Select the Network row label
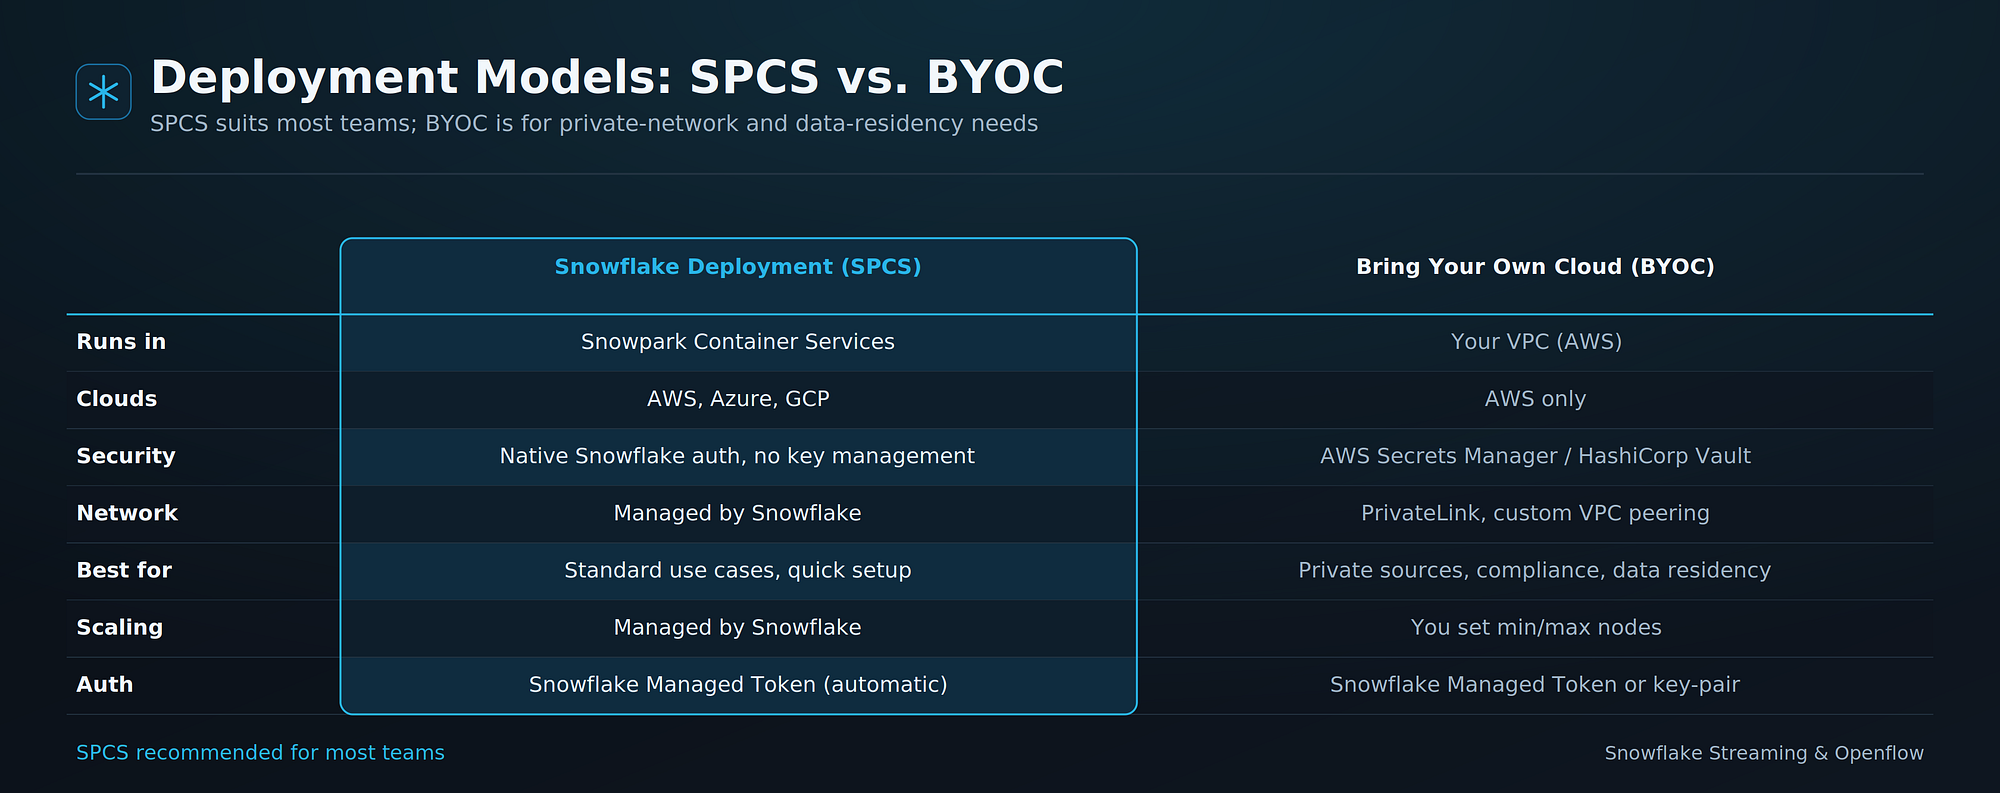The height and width of the screenshot is (793, 2000). click(x=127, y=513)
